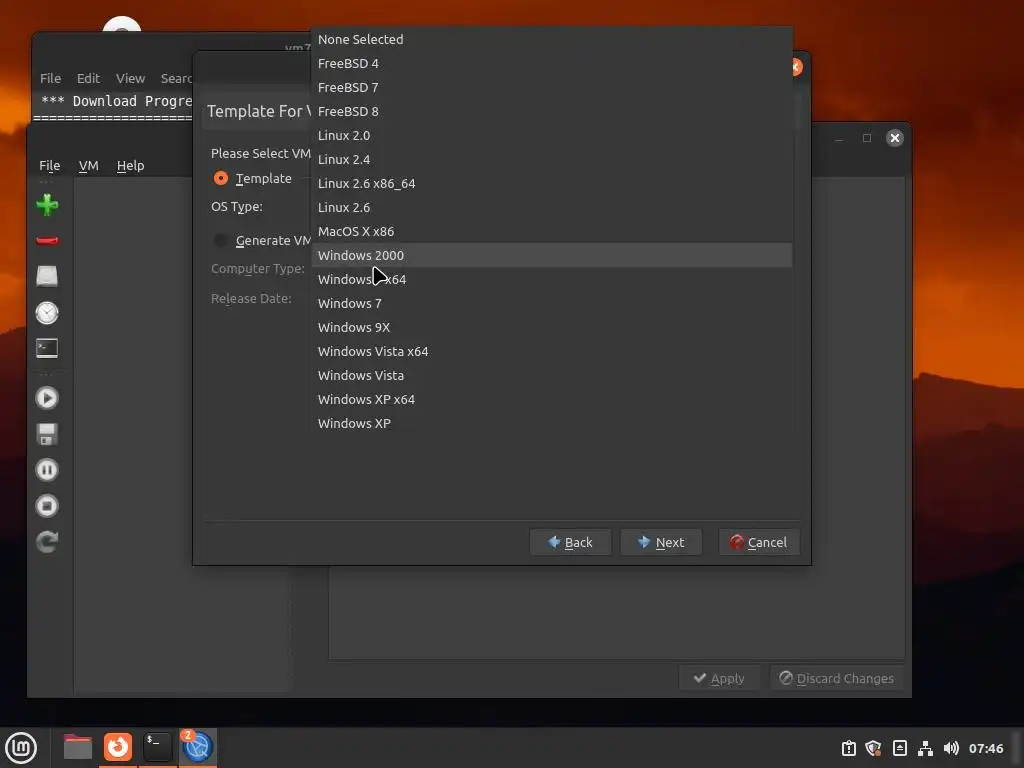Click the reset VM circular arrow icon

(x=47, y=541)
